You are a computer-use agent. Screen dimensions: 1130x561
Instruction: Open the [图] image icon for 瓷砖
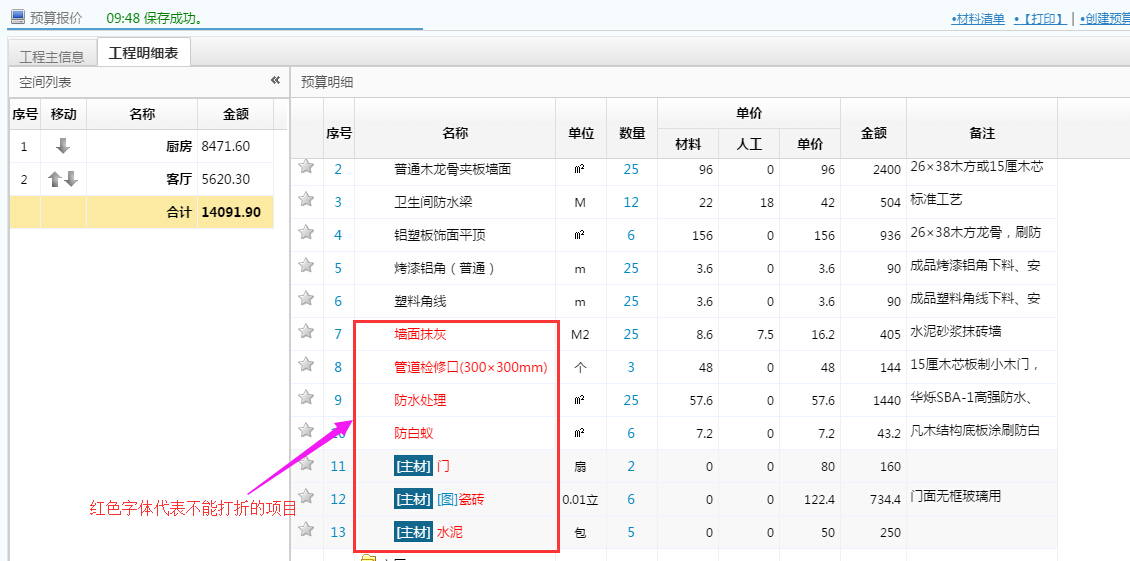point(447,499)
